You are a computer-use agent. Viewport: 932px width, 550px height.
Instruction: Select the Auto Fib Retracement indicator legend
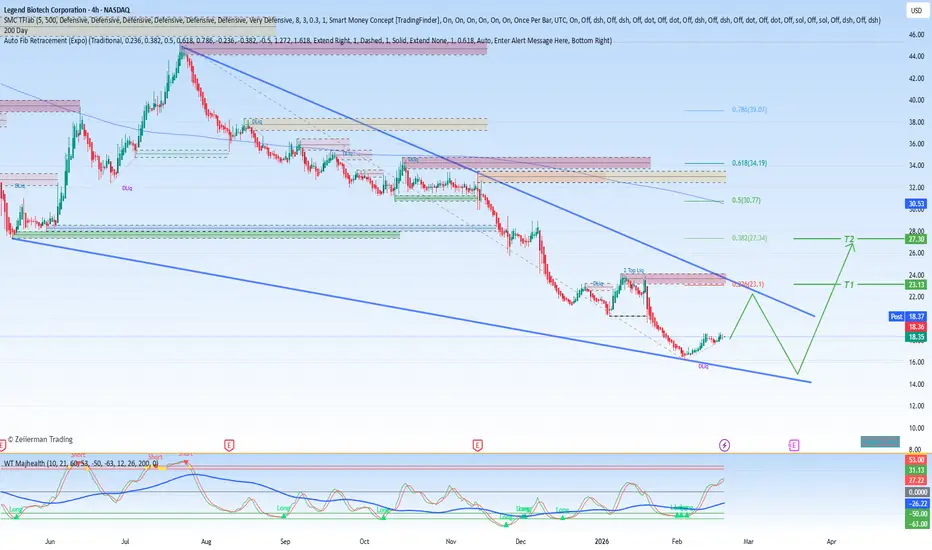pos(308,40)
